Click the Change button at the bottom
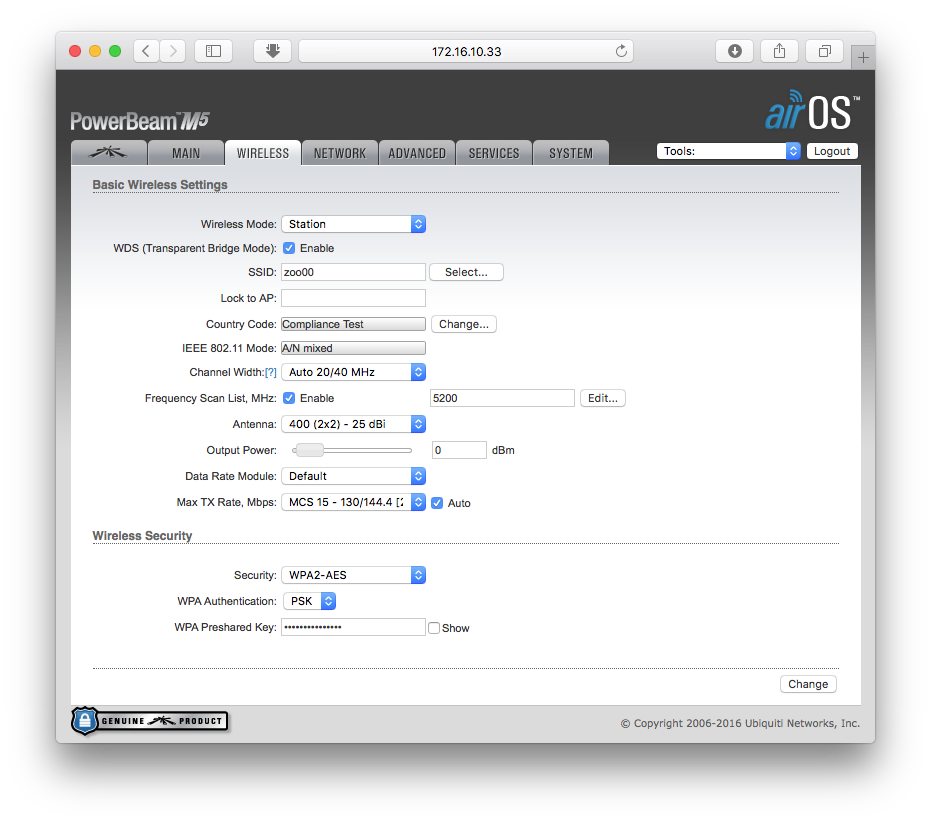 [808, 684]
